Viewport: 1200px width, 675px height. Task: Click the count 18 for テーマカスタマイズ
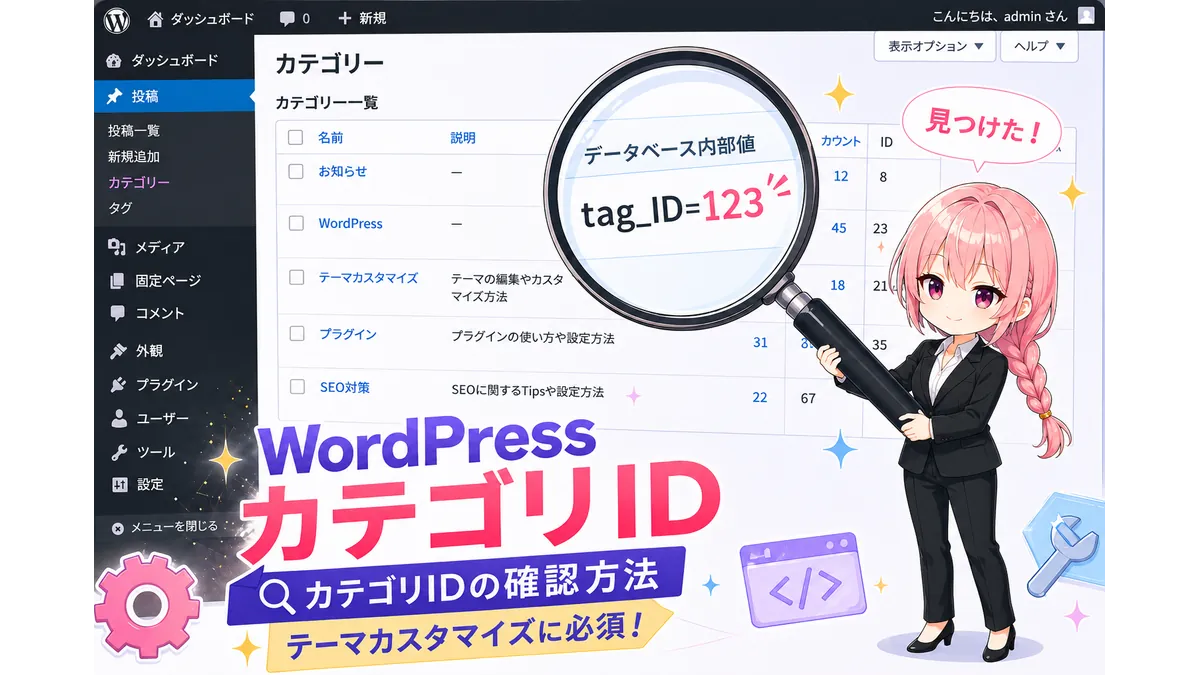tap(837, 285)
